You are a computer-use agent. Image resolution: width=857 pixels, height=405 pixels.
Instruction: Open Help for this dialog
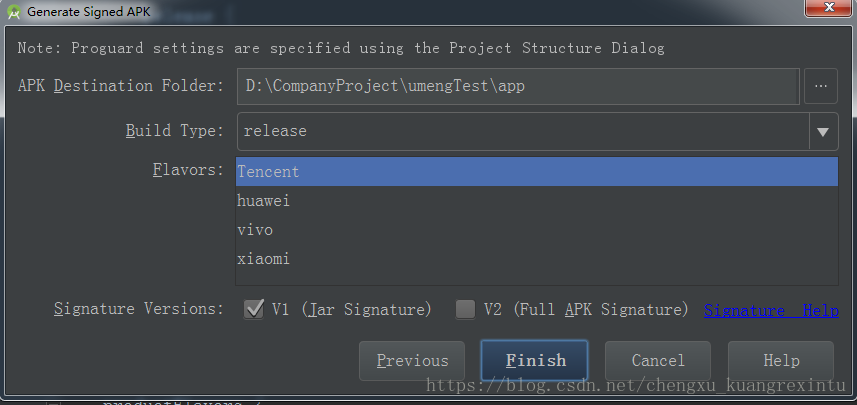(x=781, y=361)
